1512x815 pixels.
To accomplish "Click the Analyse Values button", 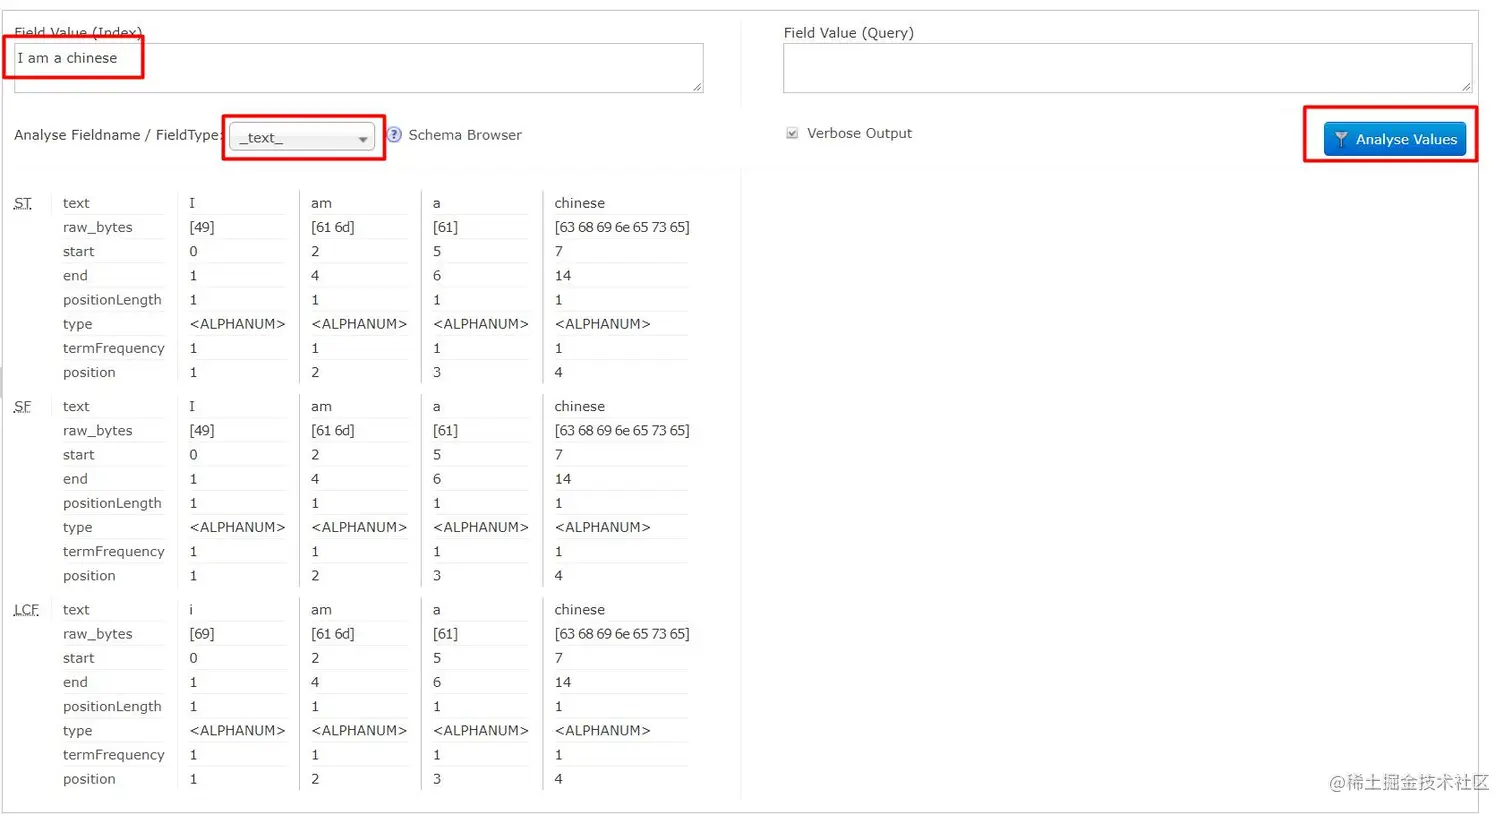I will pos(1394,139).
